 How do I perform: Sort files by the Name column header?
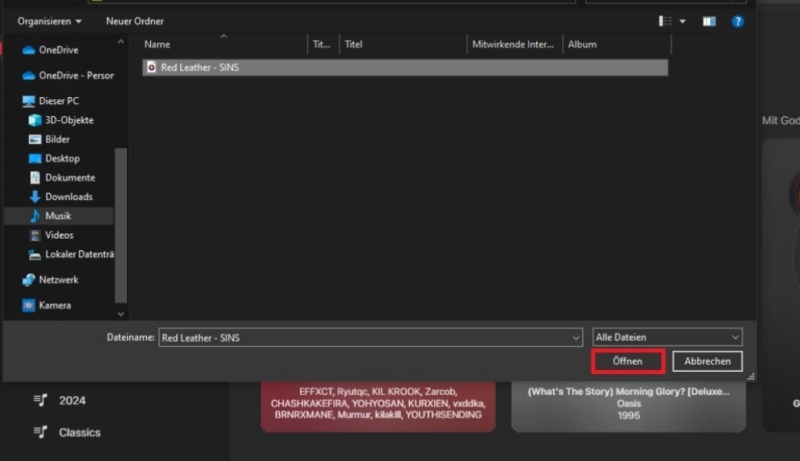point(158,45)
